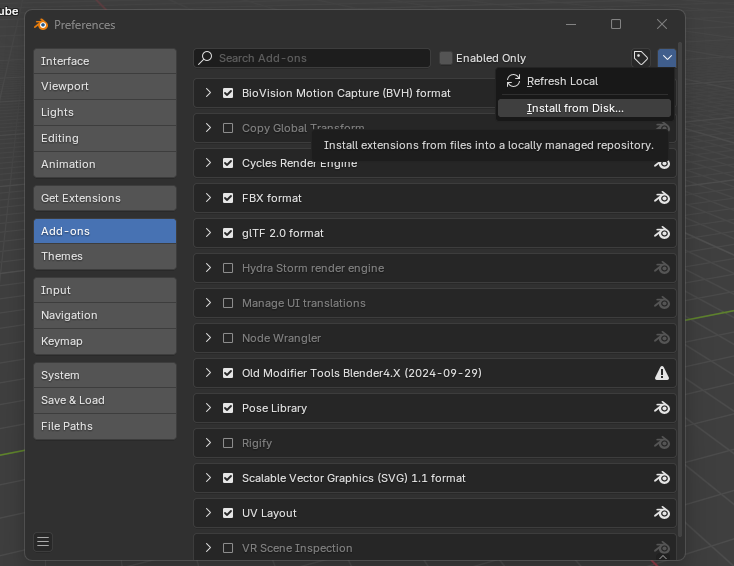Enable Copy Global Transform add-on
The width and height of the screenshot is (734, 566).
click(x=228, y=128)
